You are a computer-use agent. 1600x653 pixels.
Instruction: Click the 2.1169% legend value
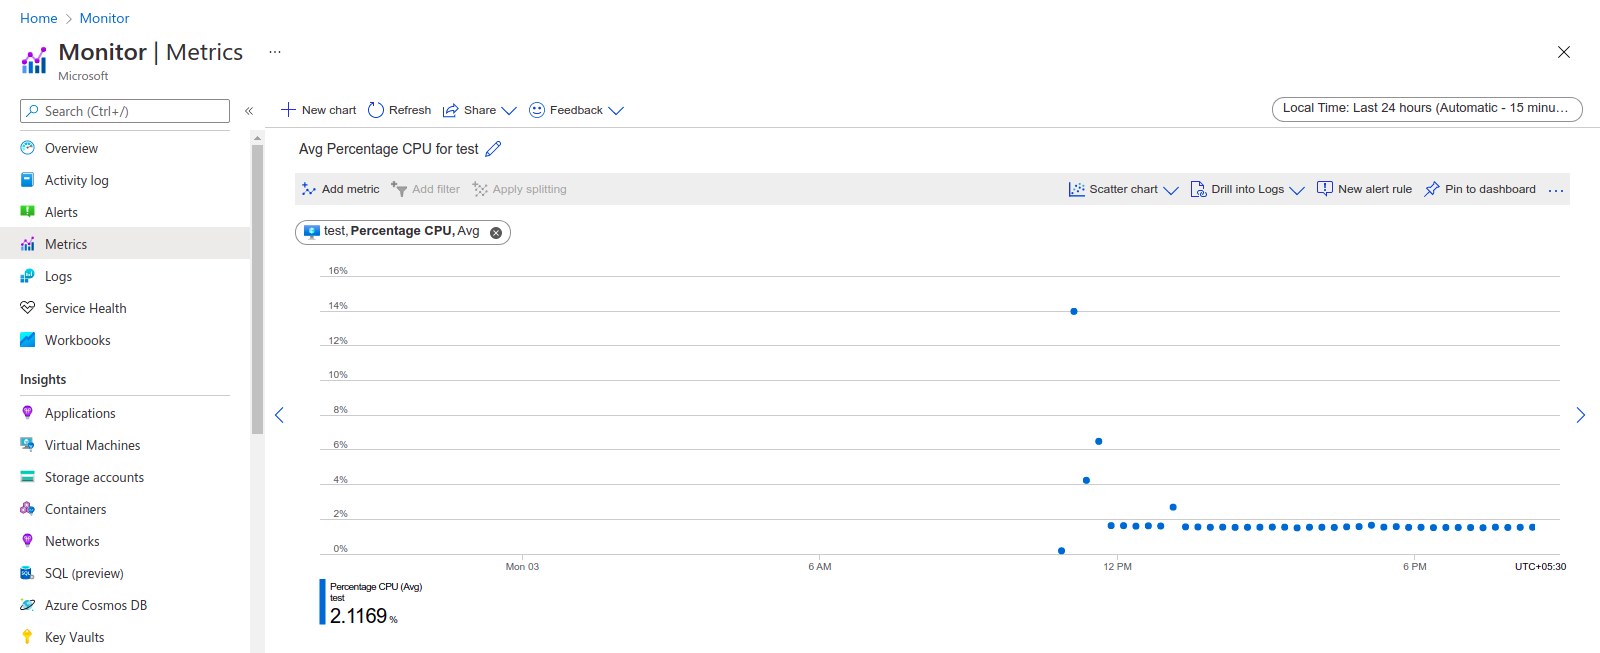click(x=364, y=616)
